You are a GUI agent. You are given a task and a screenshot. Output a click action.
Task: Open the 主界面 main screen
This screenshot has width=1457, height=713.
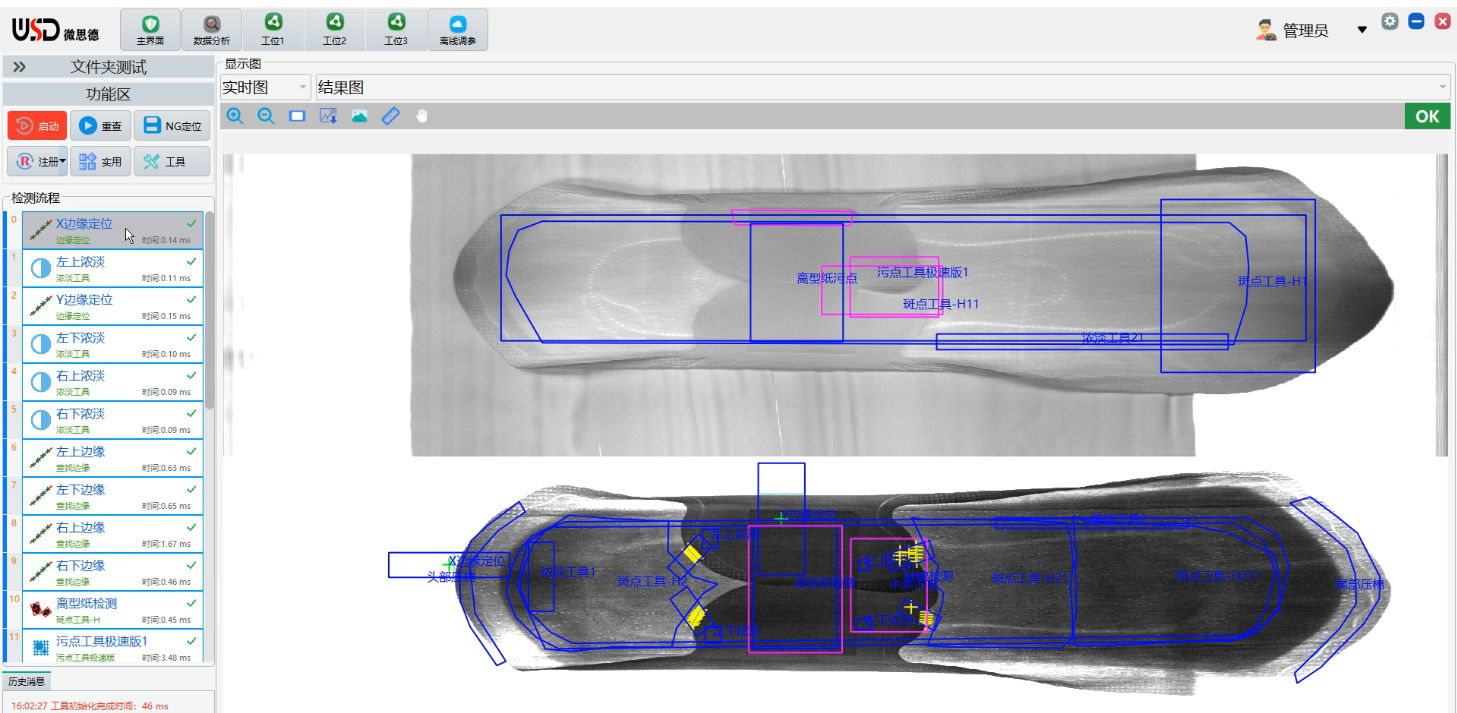coord(150,30)
